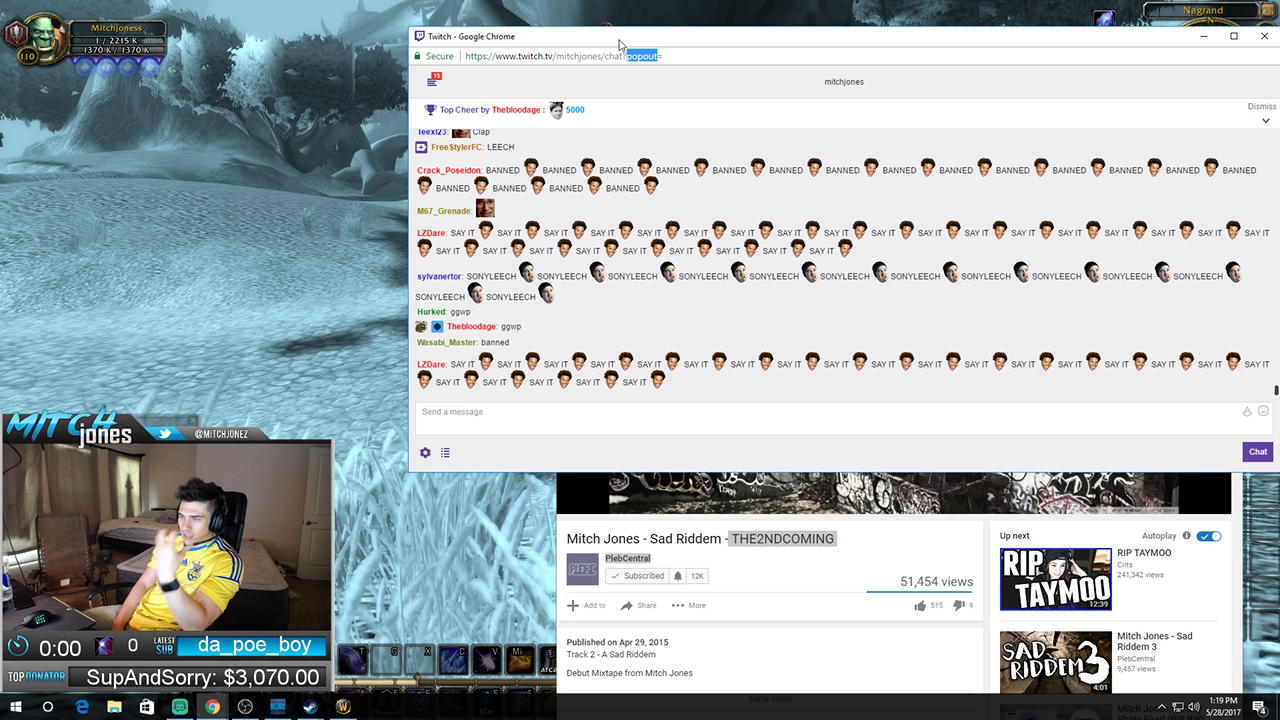
Task: Open the Sad Riddem 3 video thumbnail
Action: tap(1055, 662)
